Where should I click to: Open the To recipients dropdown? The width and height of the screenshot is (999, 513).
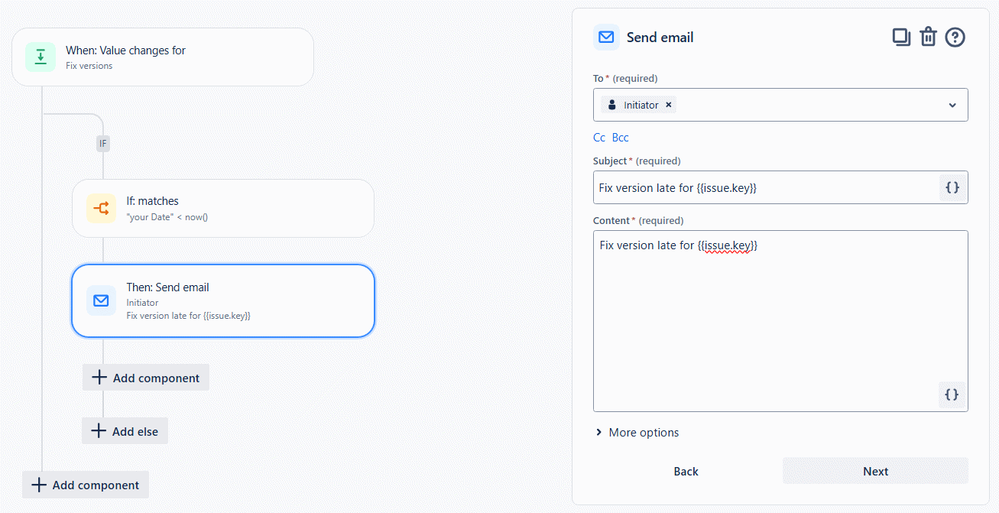(952, 105)
